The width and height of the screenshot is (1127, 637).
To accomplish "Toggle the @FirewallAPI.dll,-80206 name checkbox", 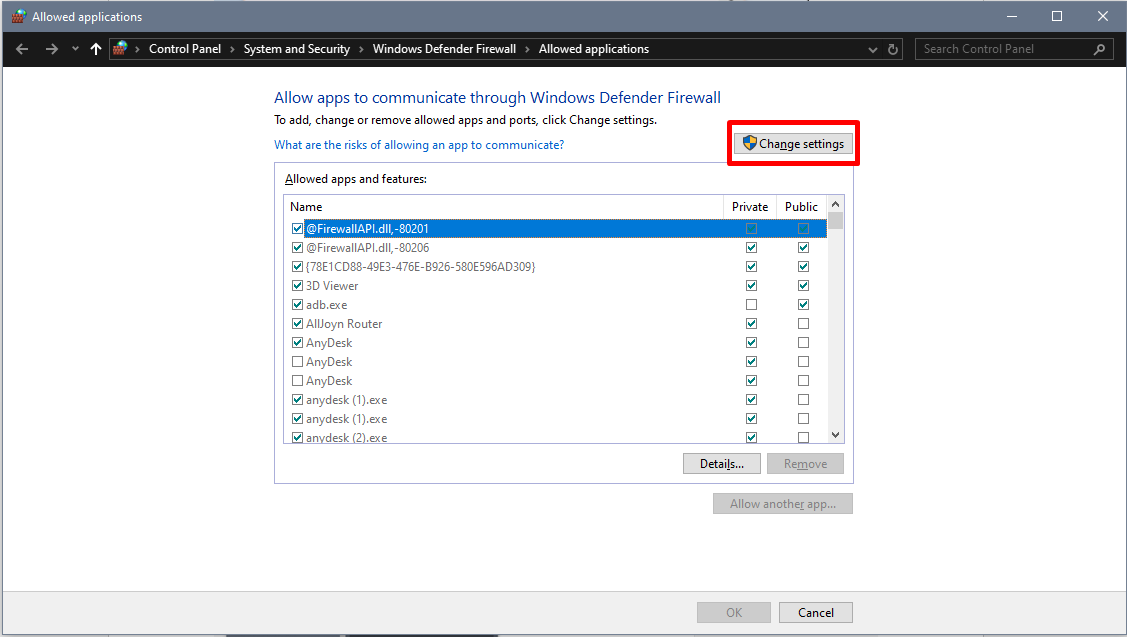I will pos(298,247).
